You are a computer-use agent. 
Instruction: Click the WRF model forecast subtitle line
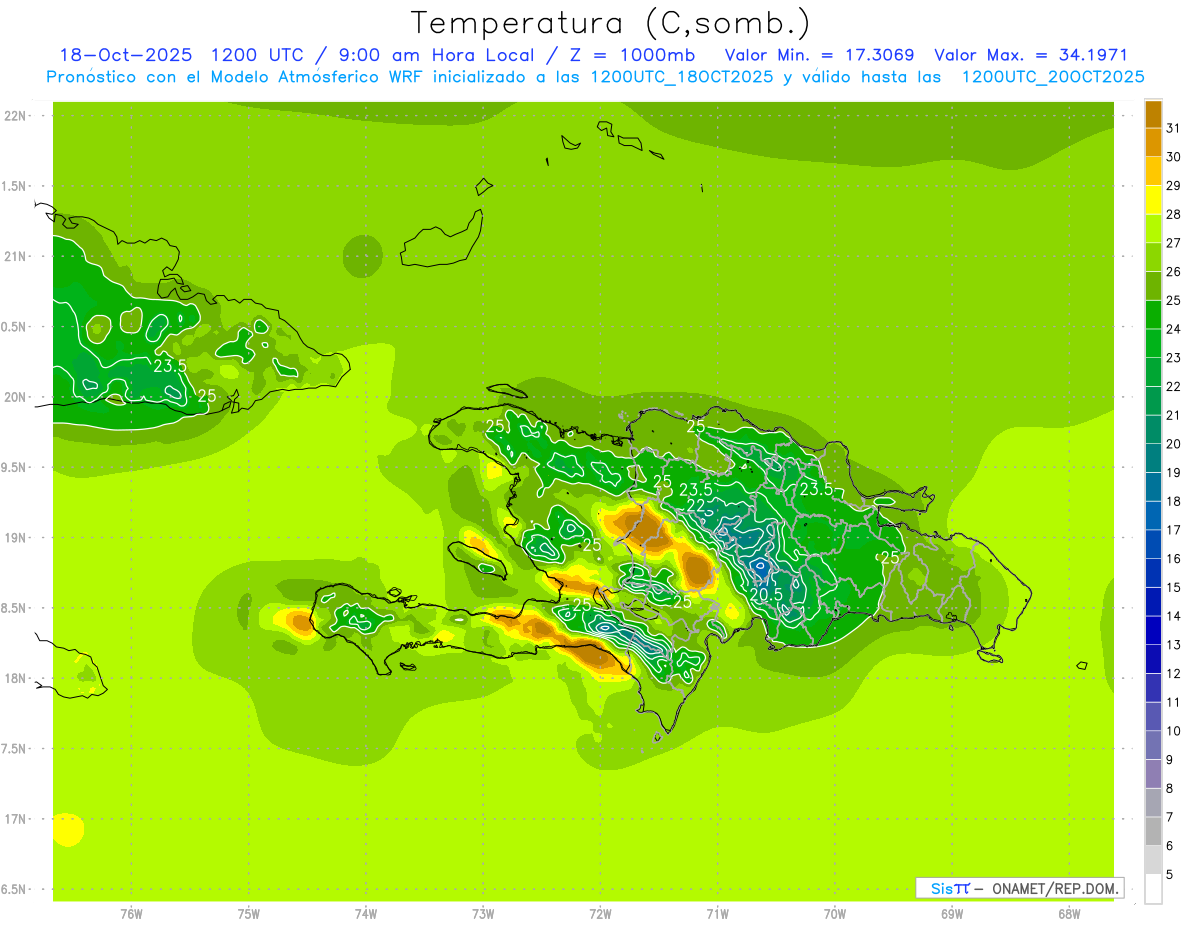(x=595, y=77)
